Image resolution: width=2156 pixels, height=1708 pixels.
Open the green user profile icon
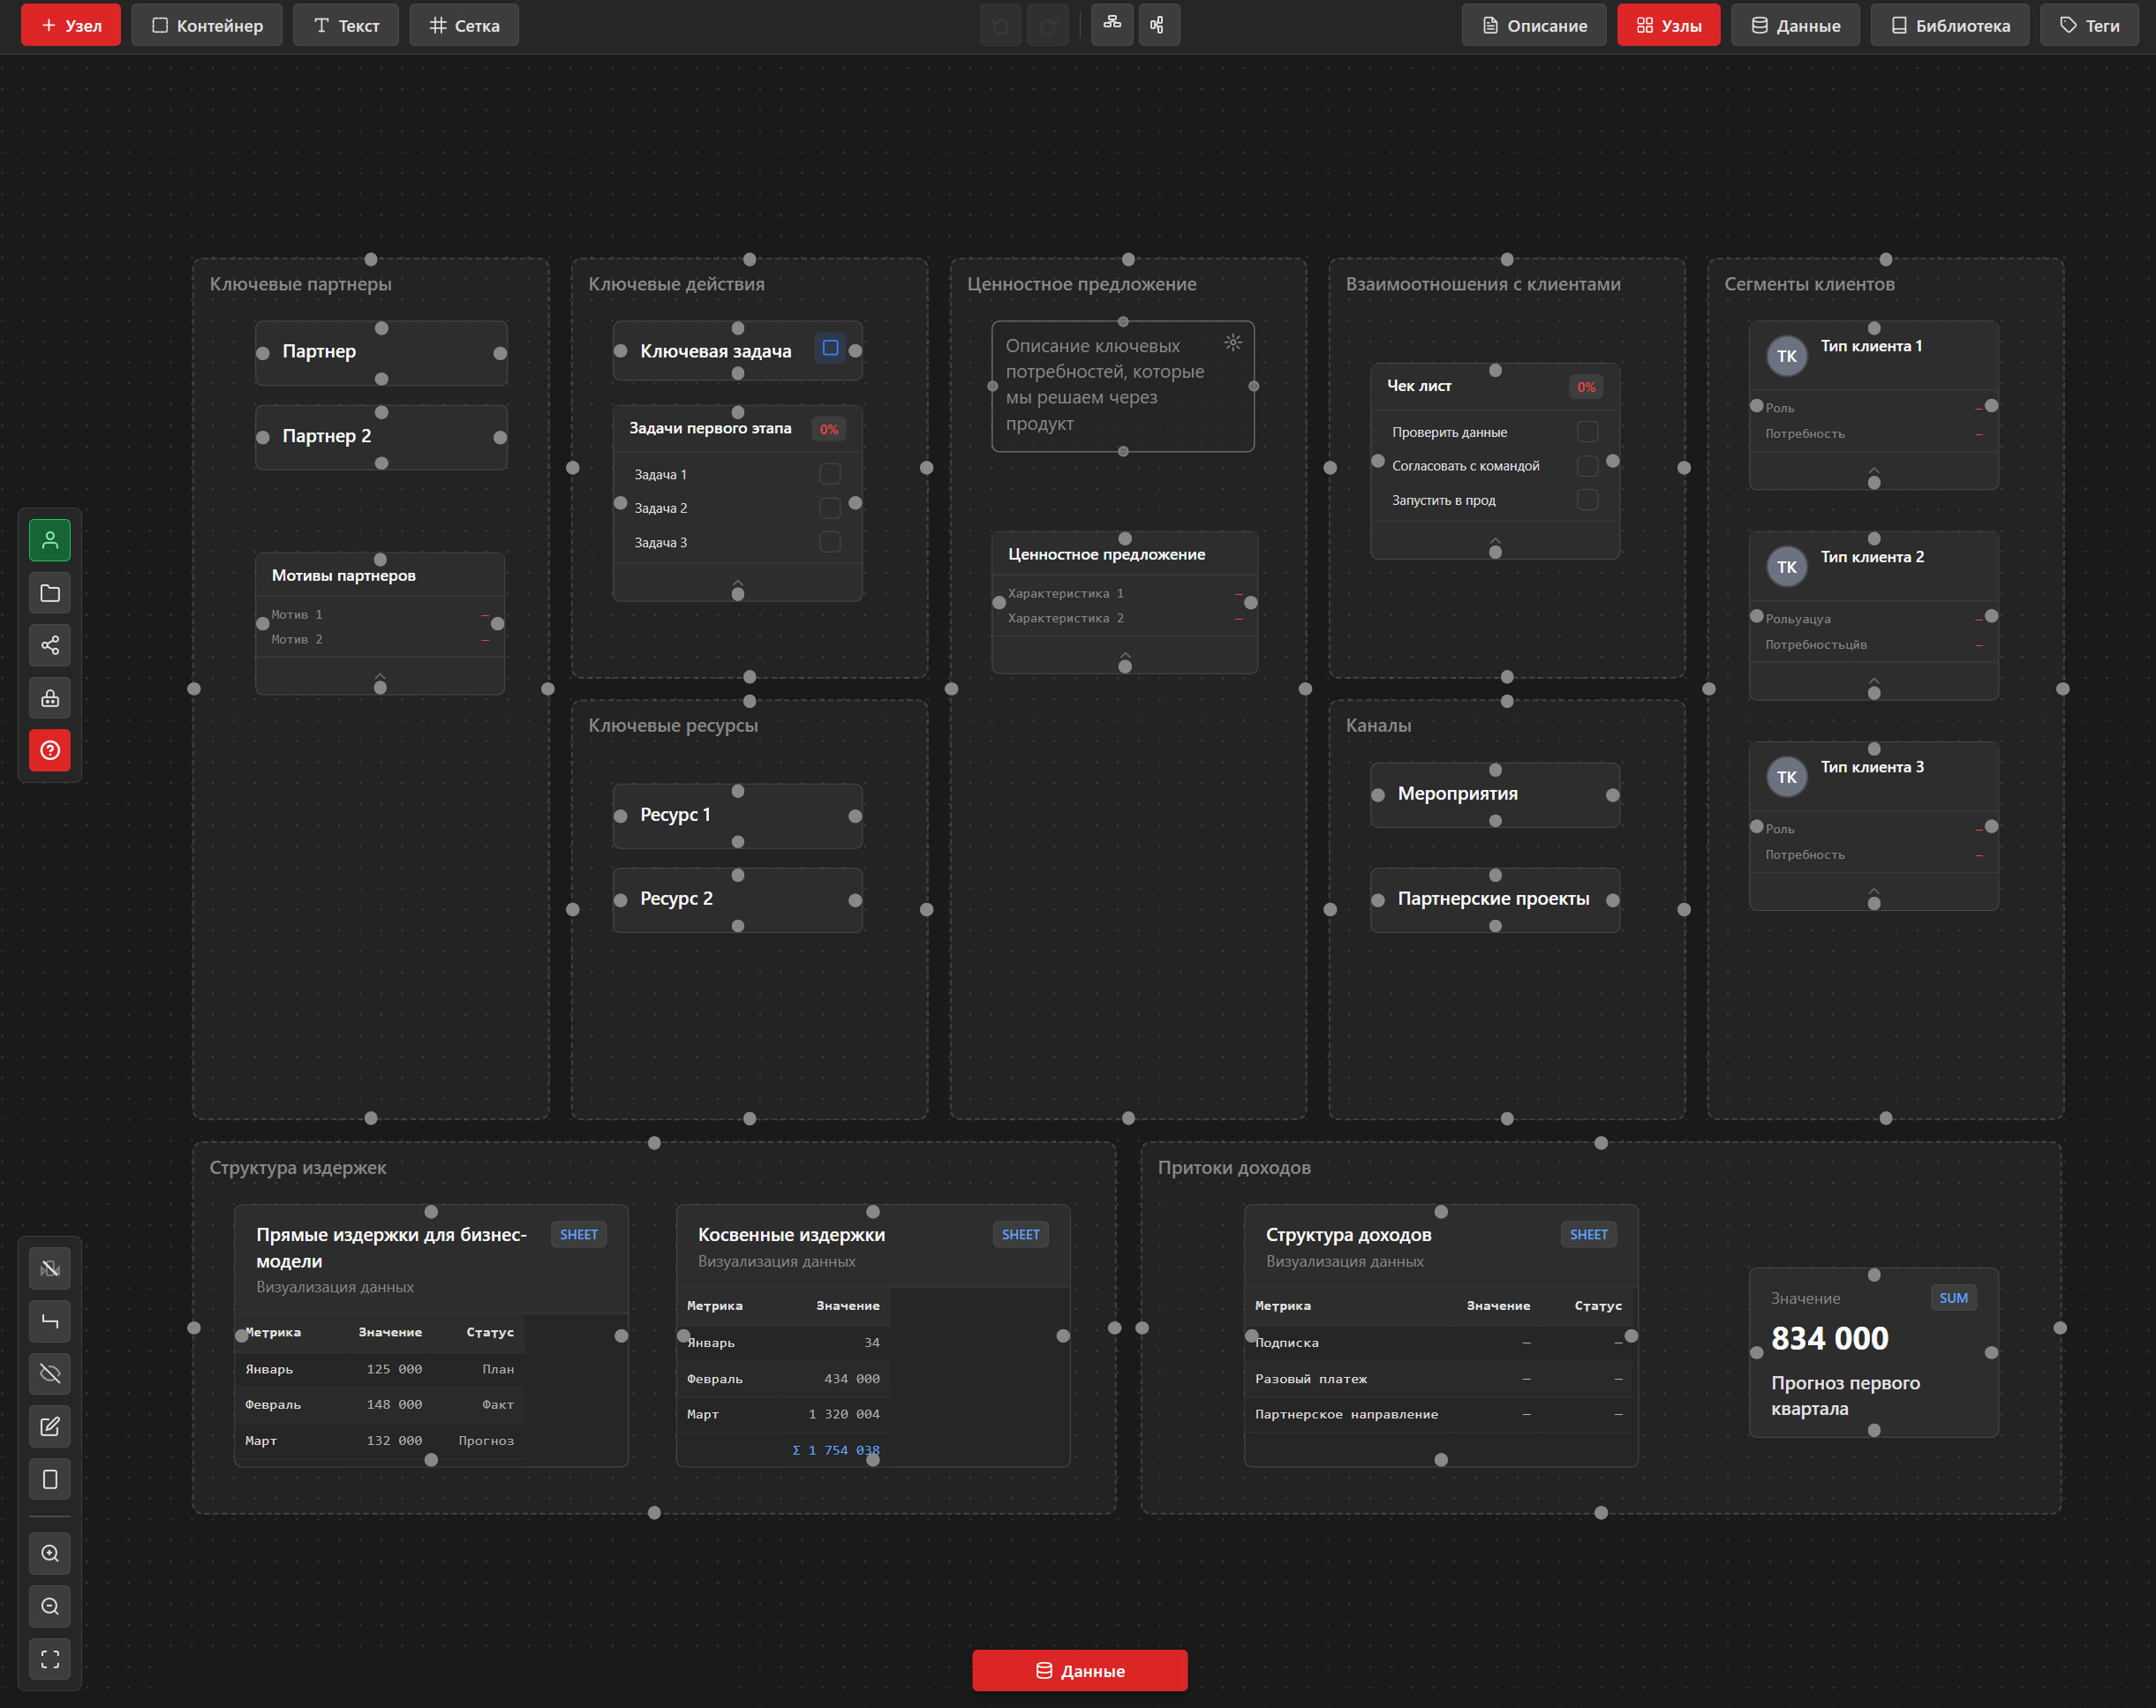click(50, 541)
